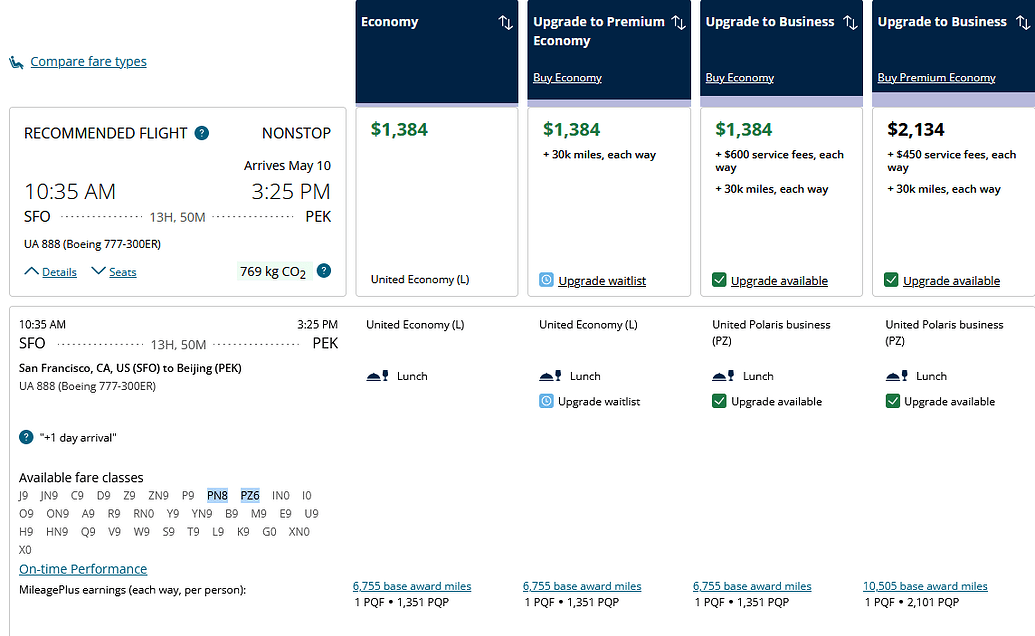Click Arrives May 10 text
1035x636 pixels.
[x=287, y=166]
